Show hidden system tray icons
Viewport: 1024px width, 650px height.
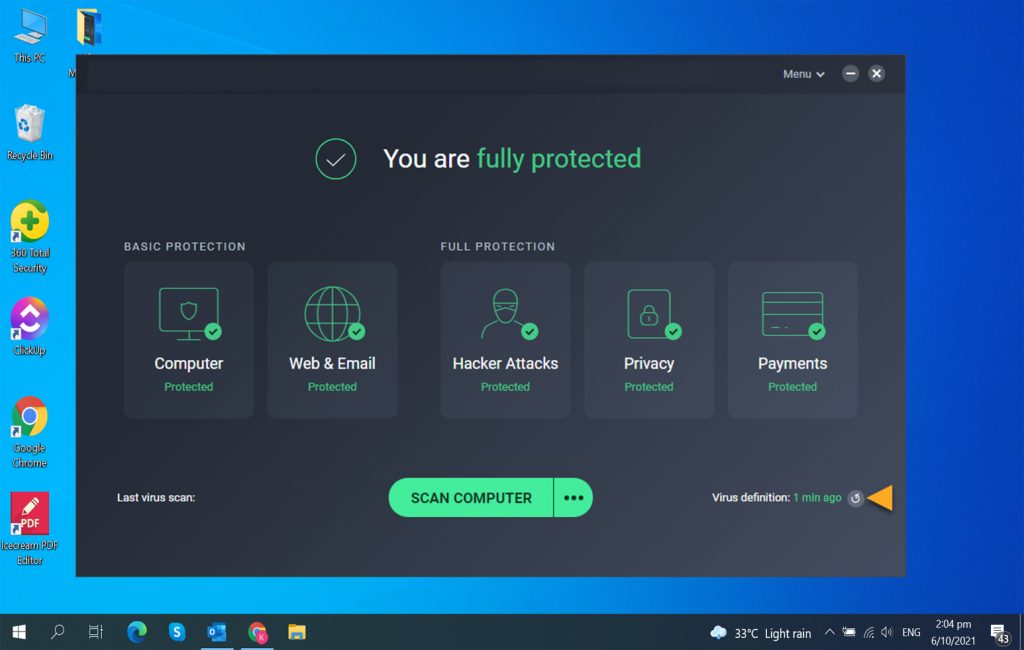click(x=829, y=633)
